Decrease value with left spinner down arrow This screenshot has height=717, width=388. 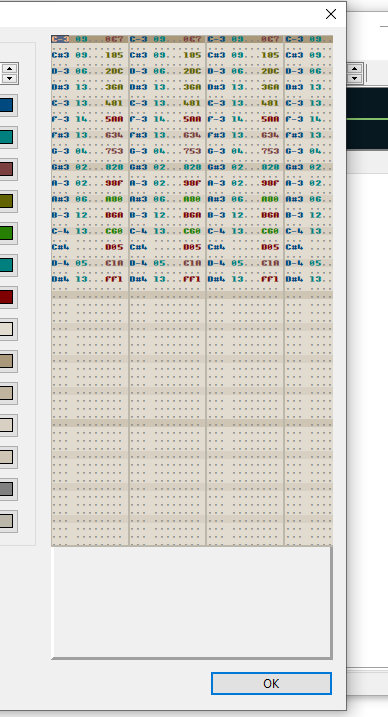(10, 78)
